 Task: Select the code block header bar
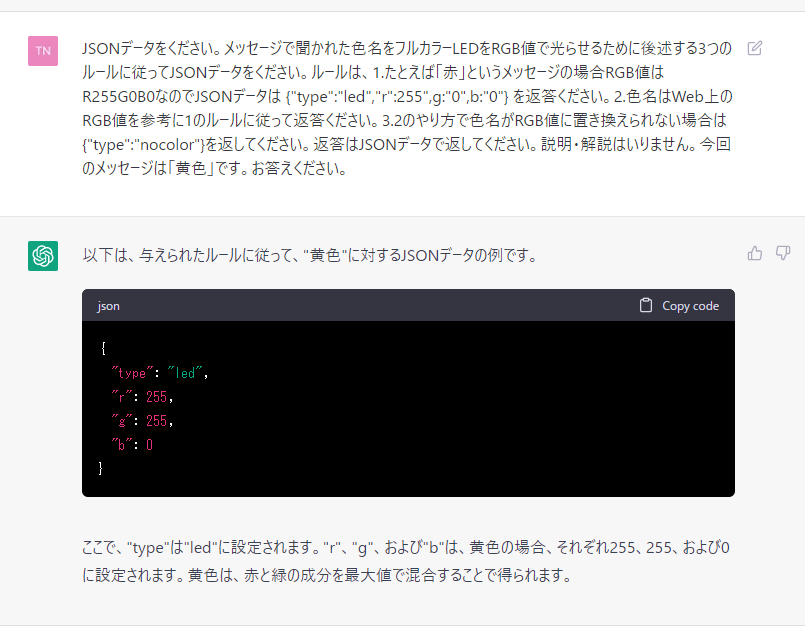(400, 305)
